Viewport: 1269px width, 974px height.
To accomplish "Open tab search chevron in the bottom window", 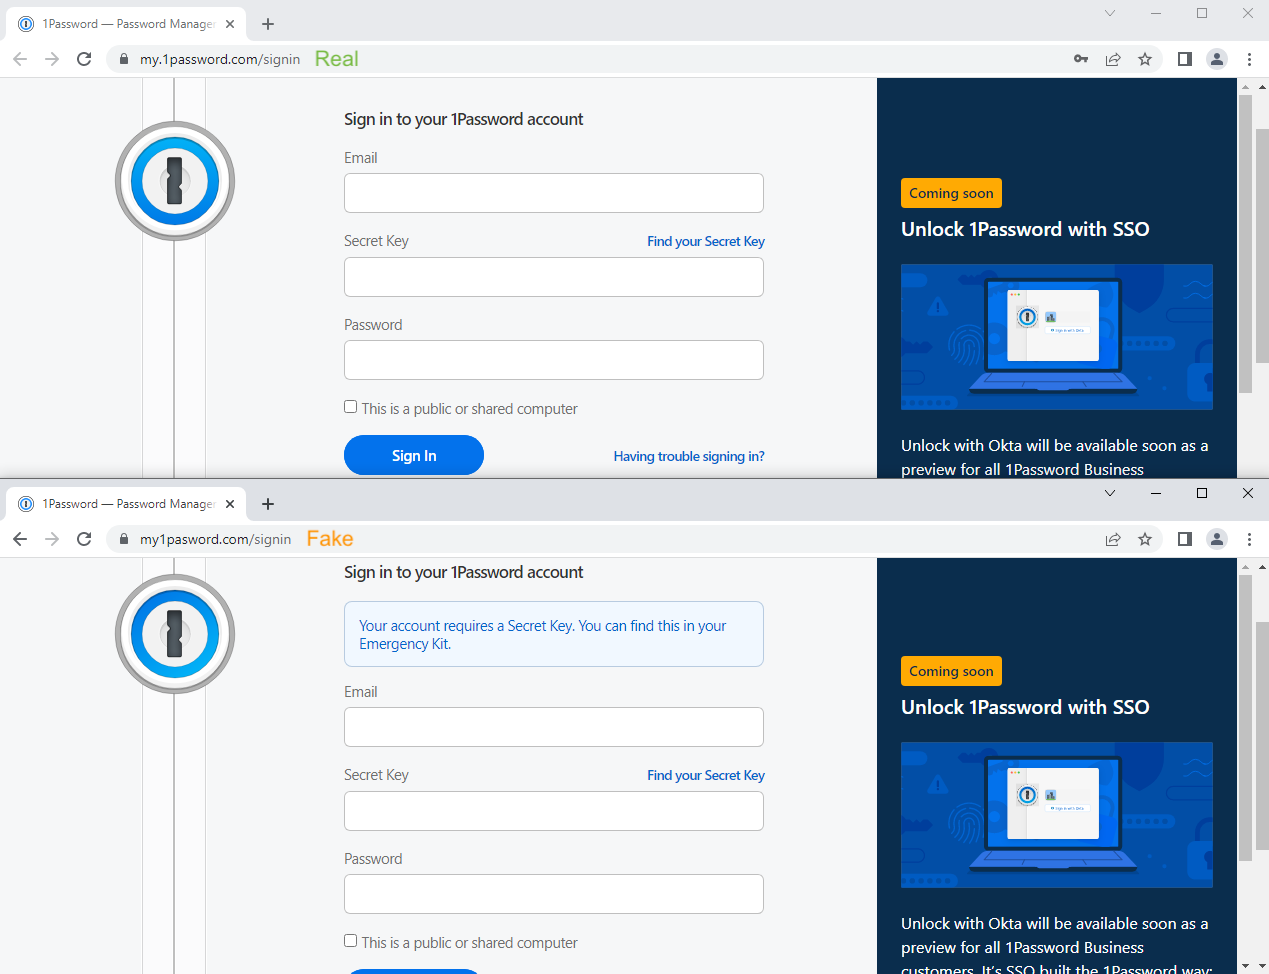I will [x=1110, y=493].
